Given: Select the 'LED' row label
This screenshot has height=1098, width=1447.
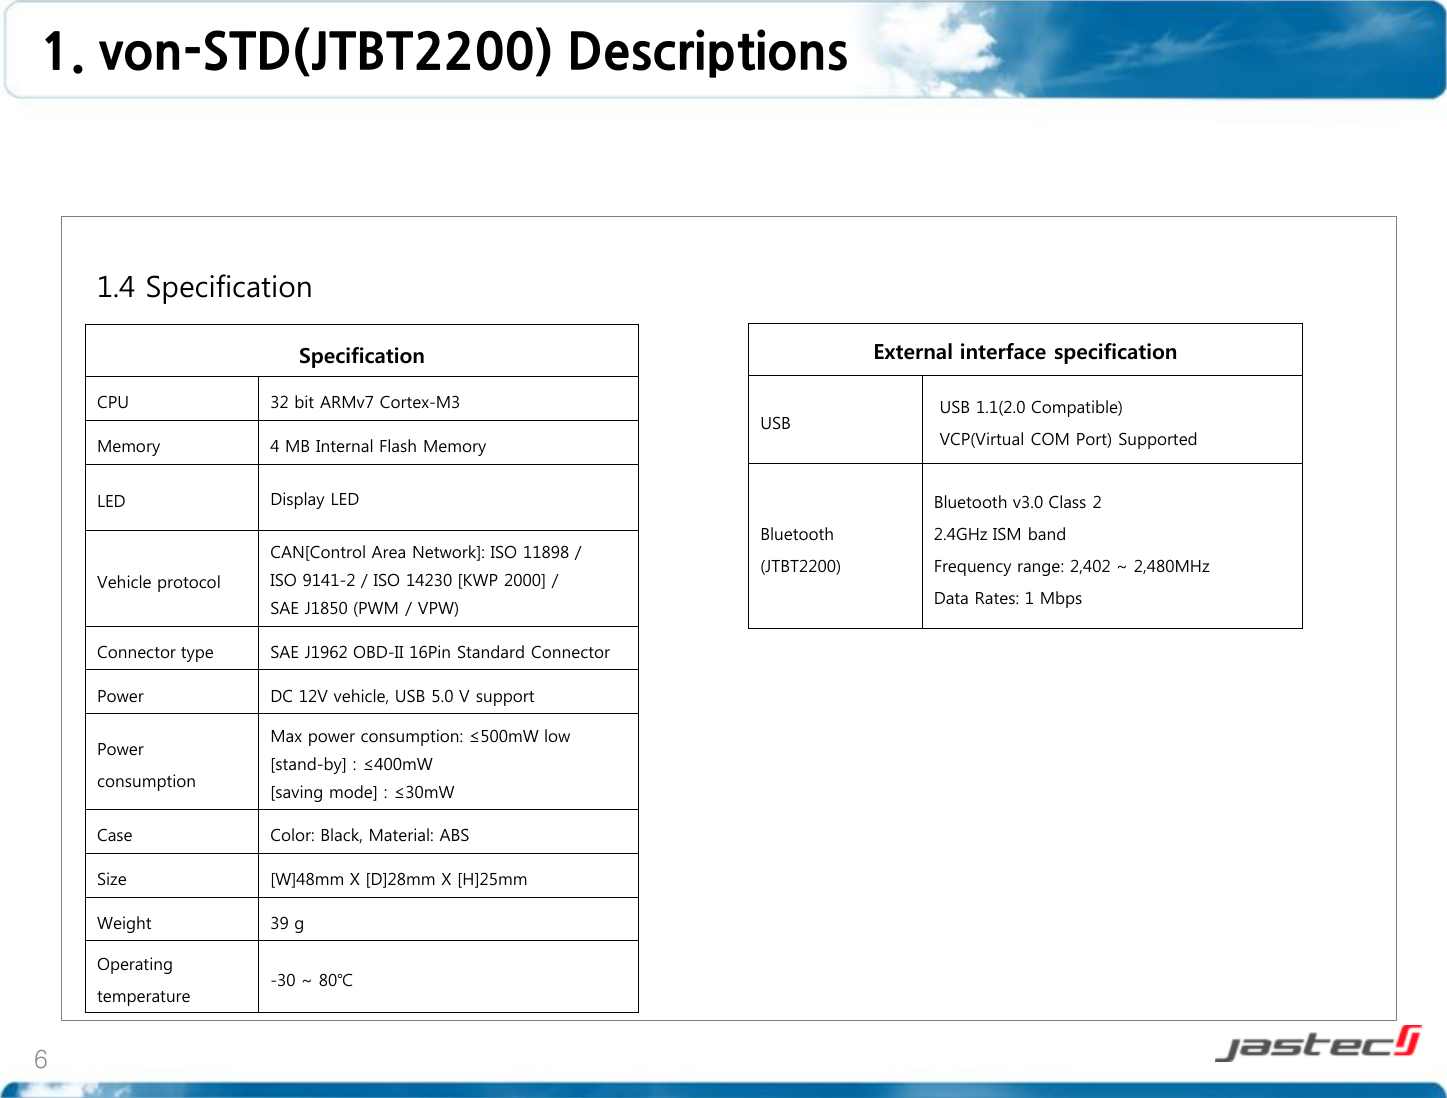Looking at the screenshot, I should [111, 501].
